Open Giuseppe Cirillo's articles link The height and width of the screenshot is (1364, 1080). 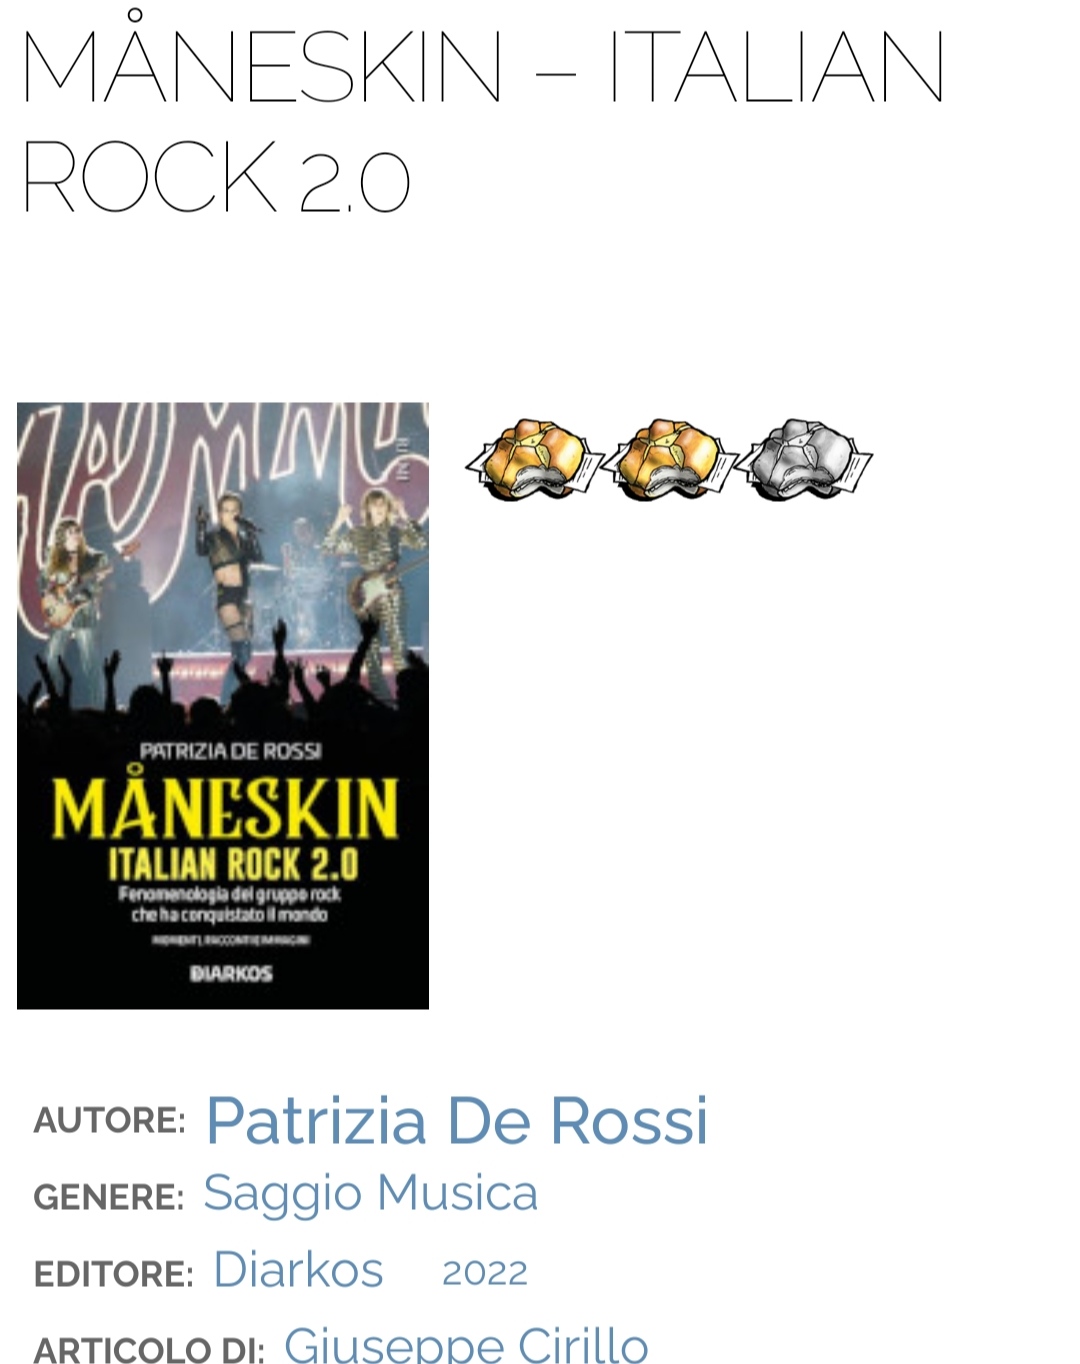coord(466,1343)
